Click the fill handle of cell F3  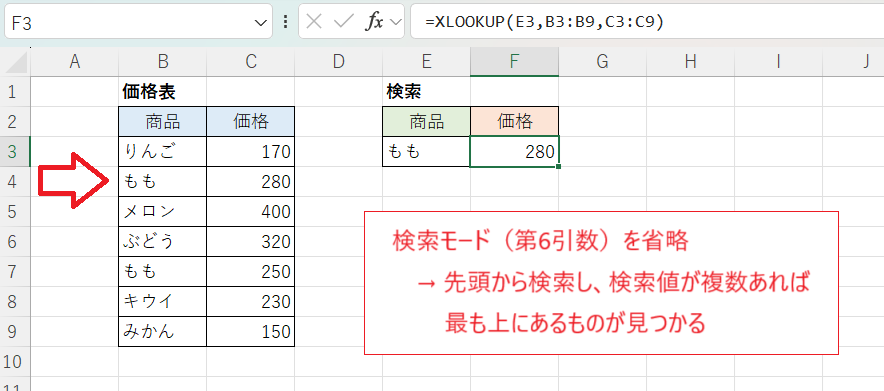point(558,166)
